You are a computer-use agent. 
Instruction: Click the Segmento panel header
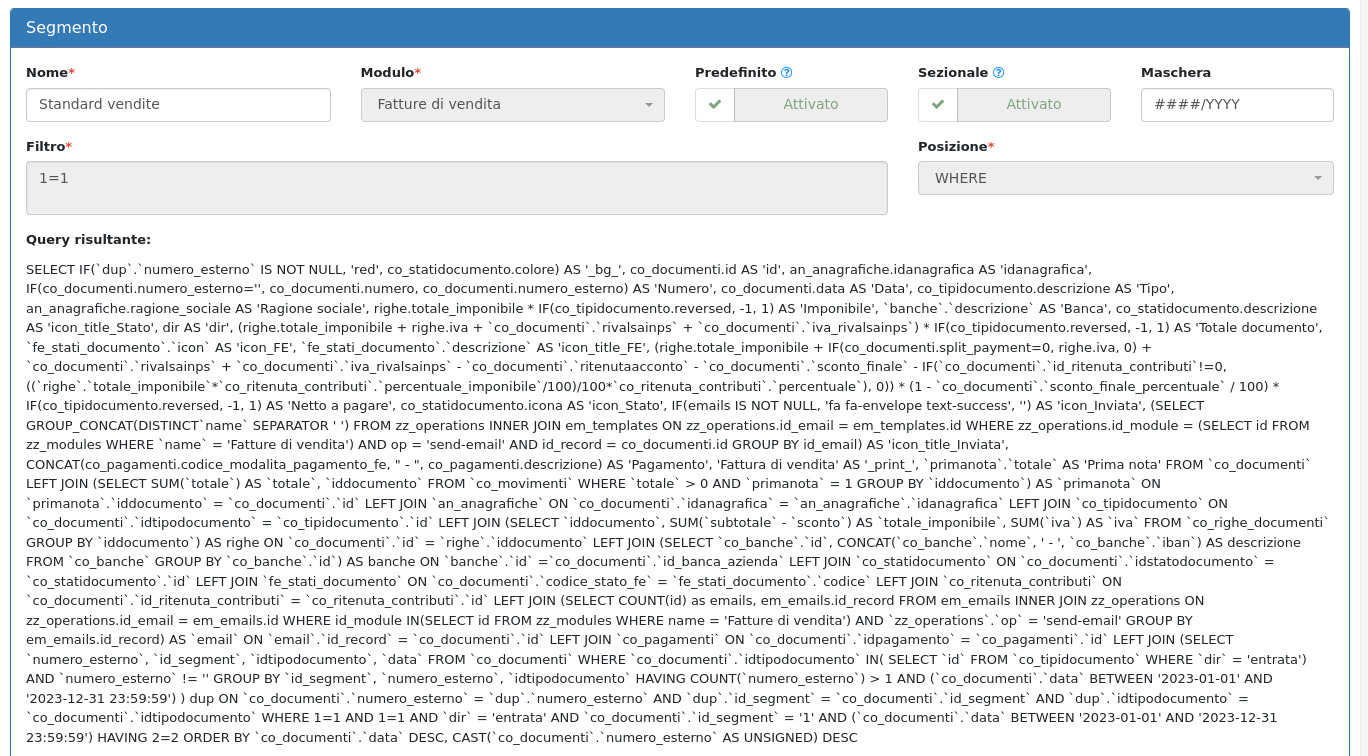[x=680, y=28]
